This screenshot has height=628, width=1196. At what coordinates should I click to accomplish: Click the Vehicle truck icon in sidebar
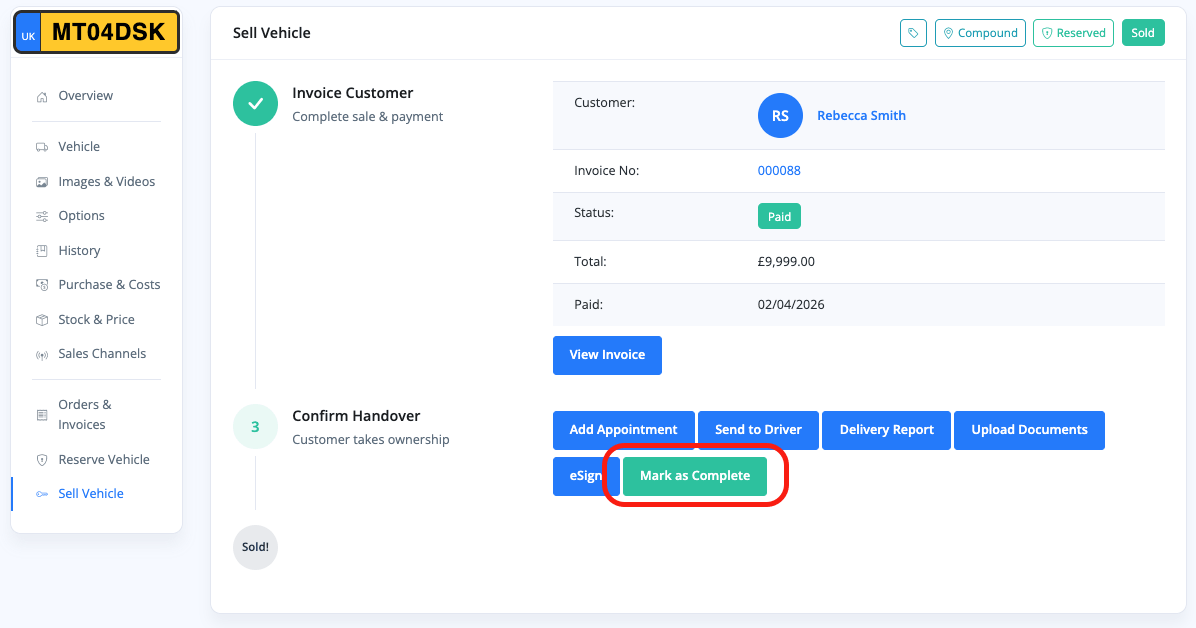pos(42,147)
